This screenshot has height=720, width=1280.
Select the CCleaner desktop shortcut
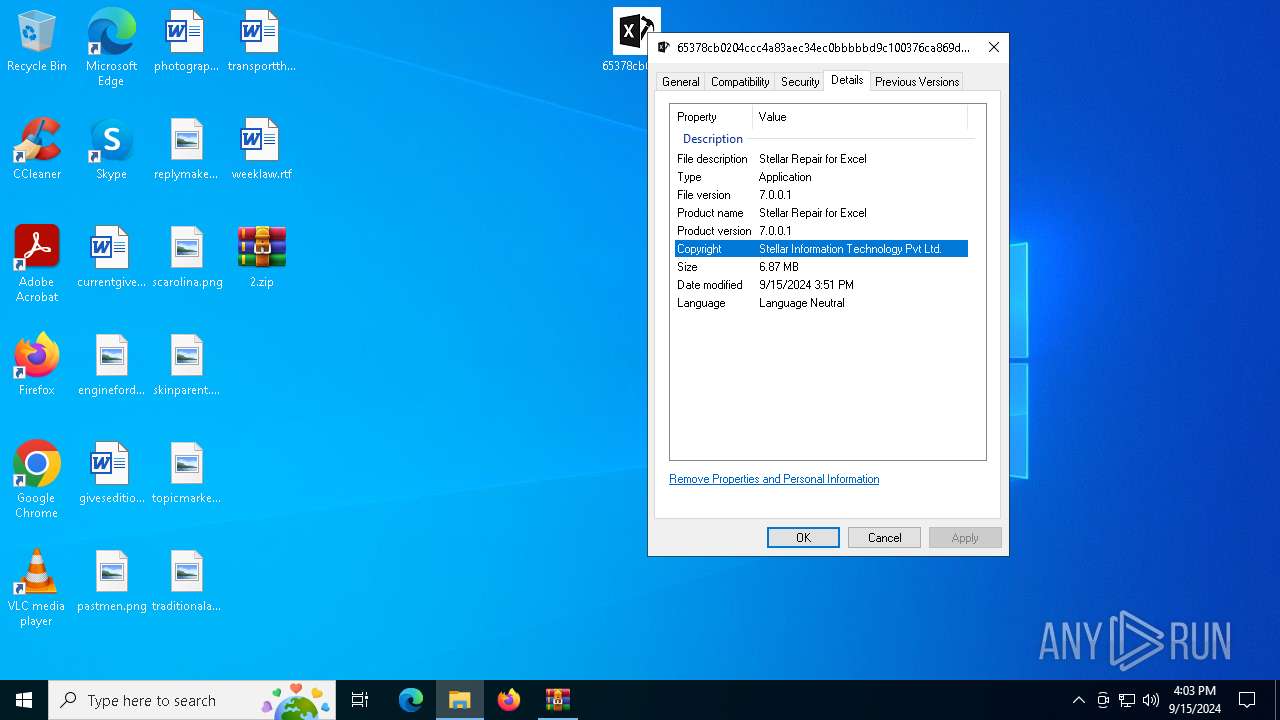[x=37, y=150]
